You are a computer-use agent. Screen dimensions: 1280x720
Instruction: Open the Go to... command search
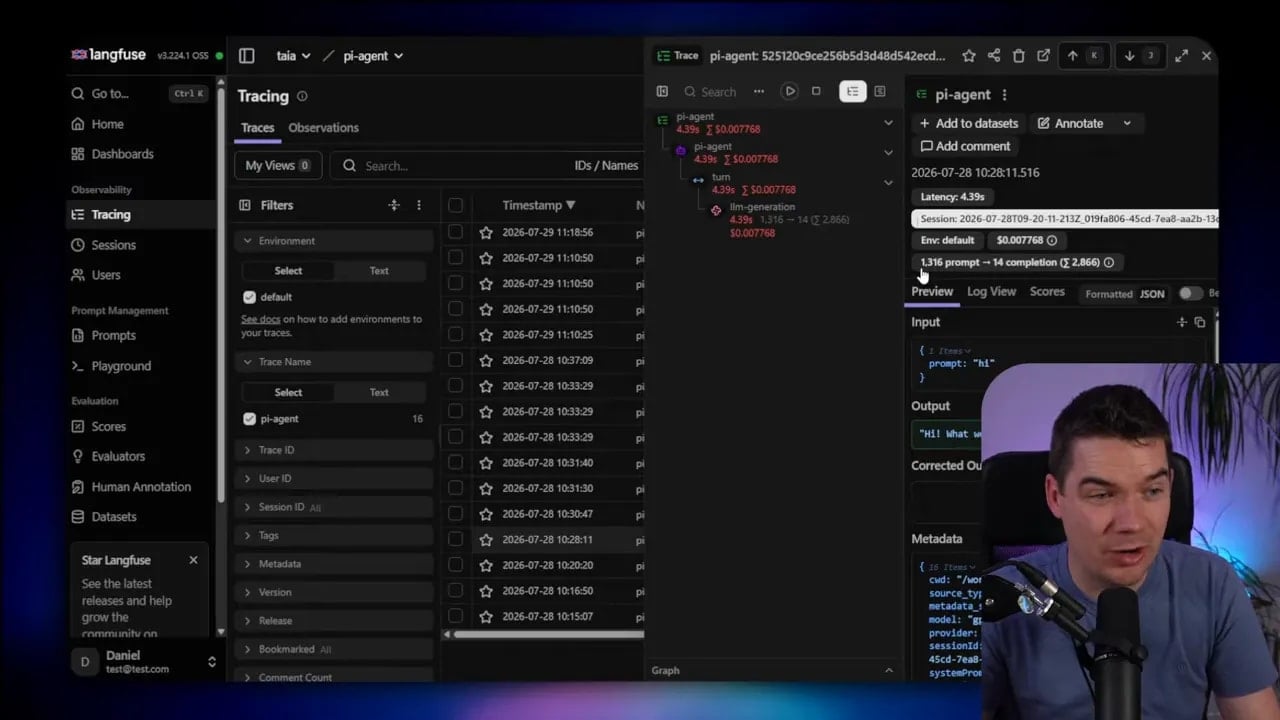(x=139, y=94)
